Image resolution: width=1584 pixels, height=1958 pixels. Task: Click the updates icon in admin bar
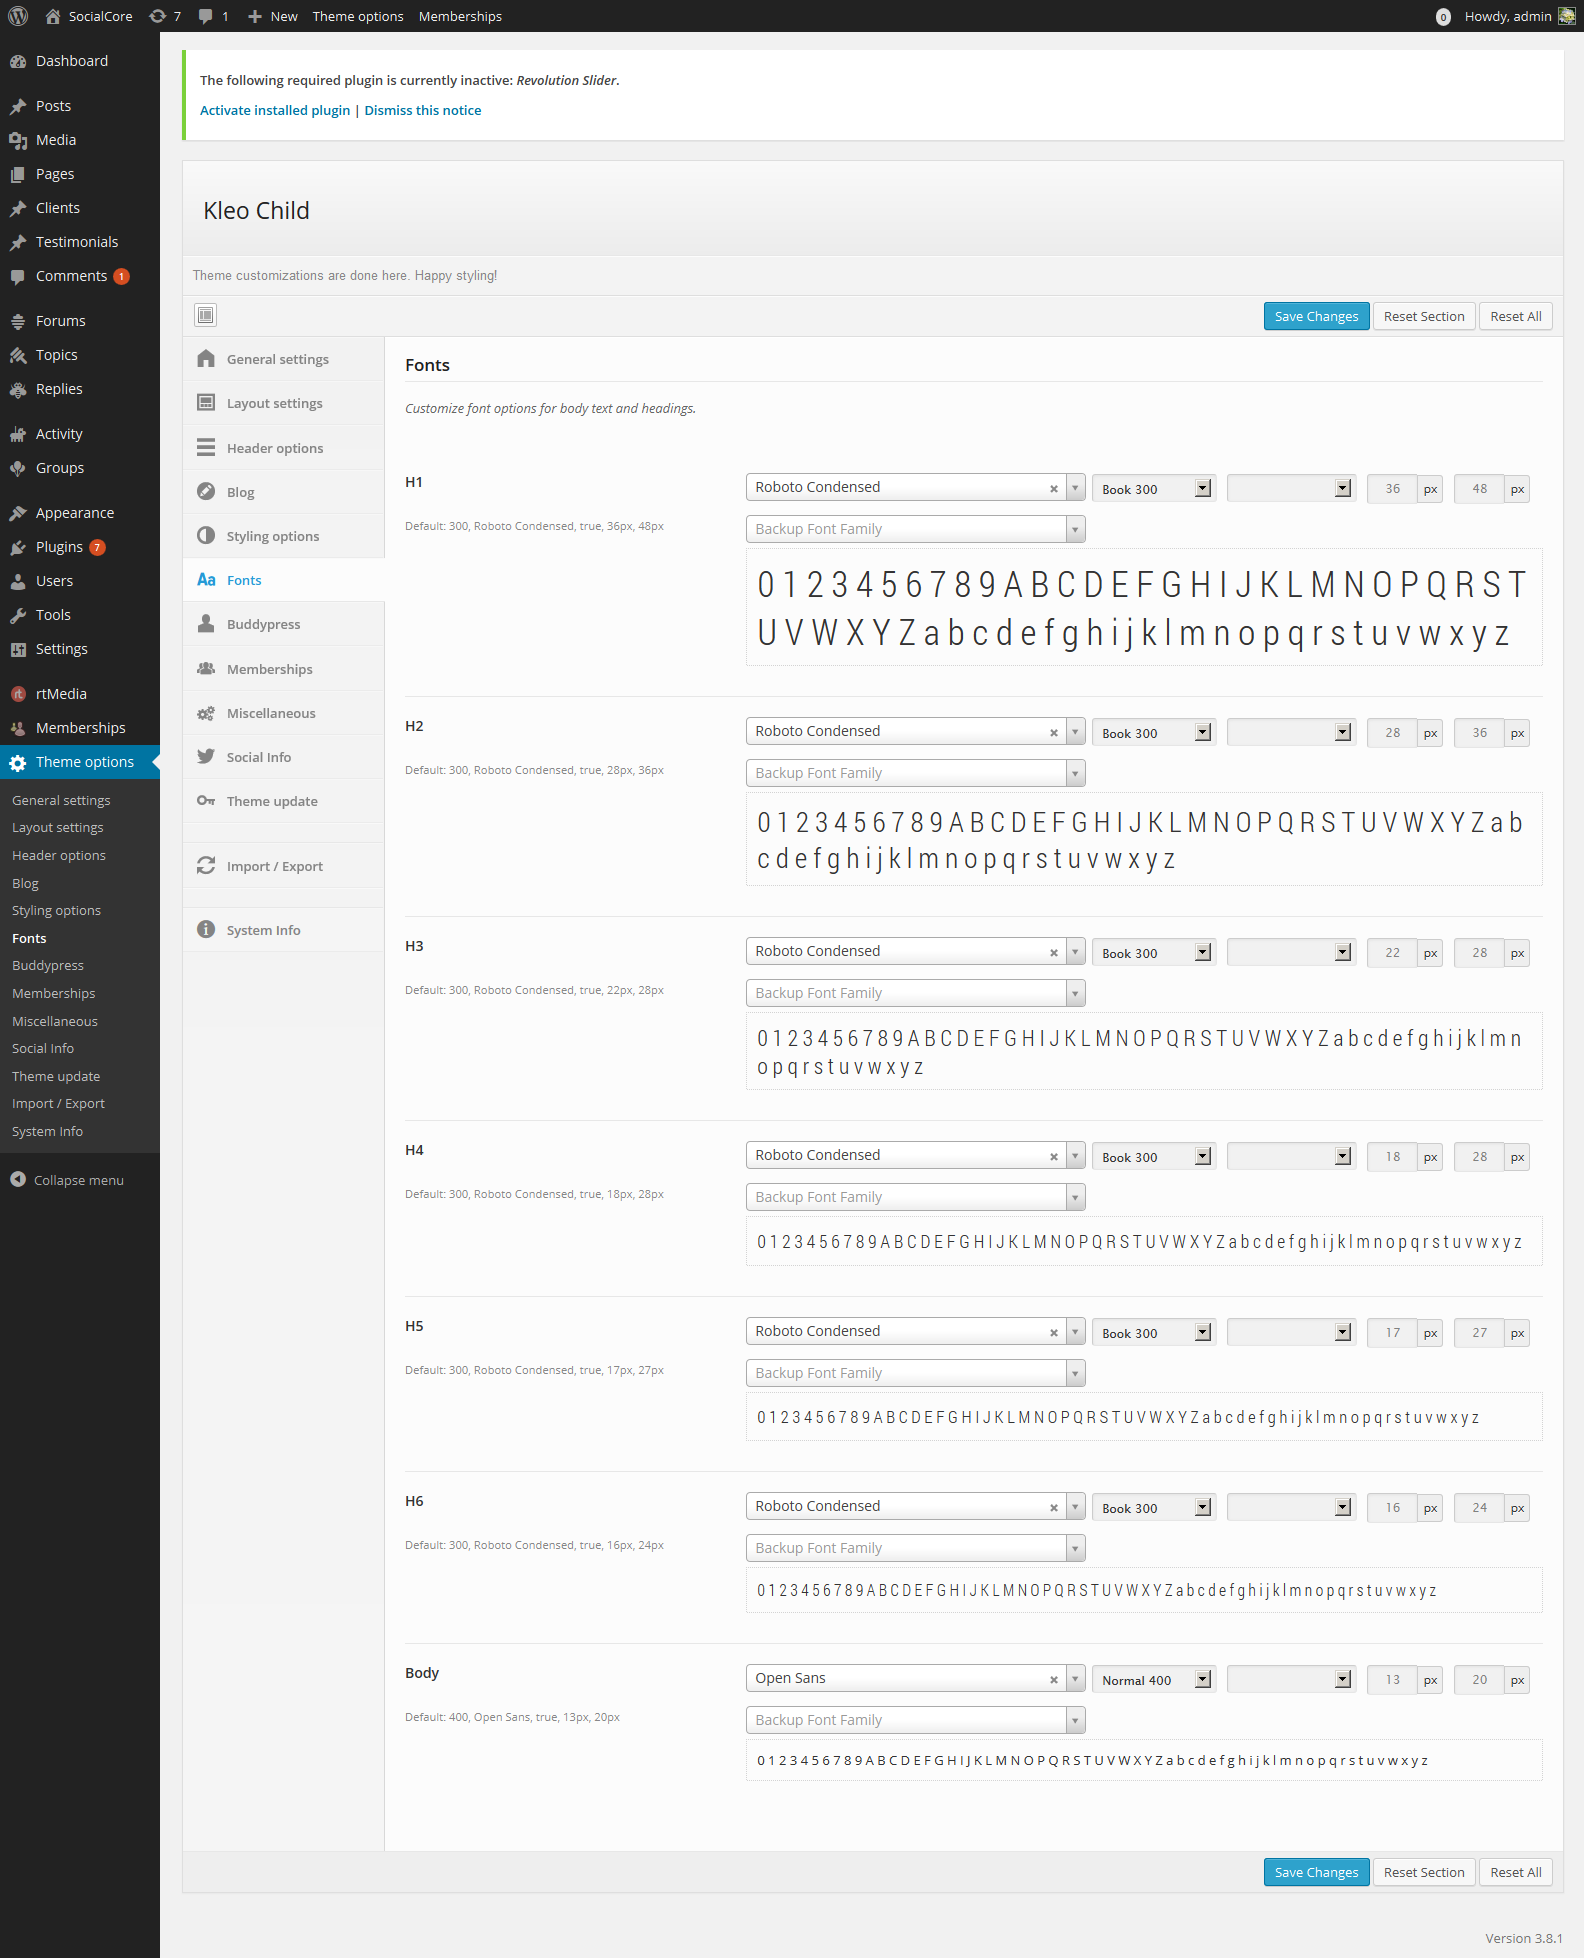pos(158,16)
